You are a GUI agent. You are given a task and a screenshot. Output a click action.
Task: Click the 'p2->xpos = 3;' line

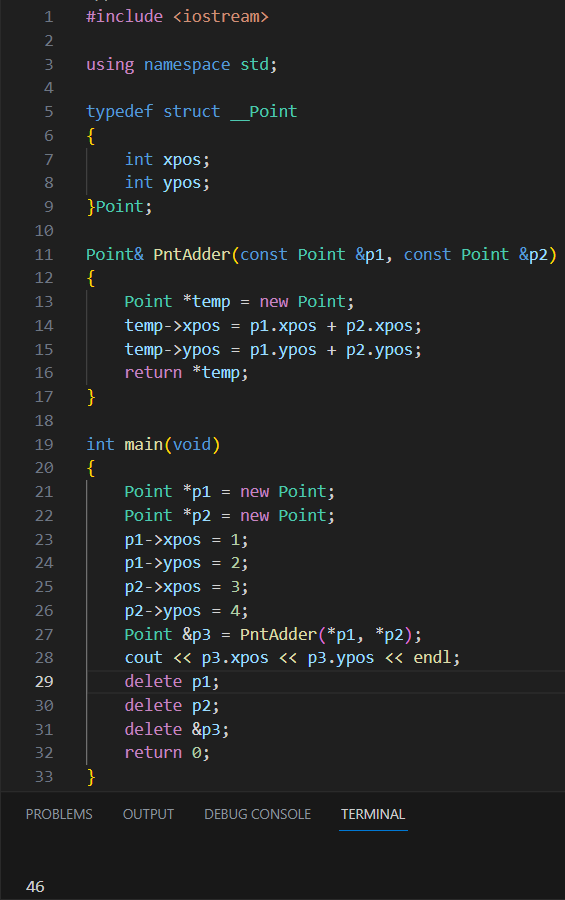[x=187, y=587]
